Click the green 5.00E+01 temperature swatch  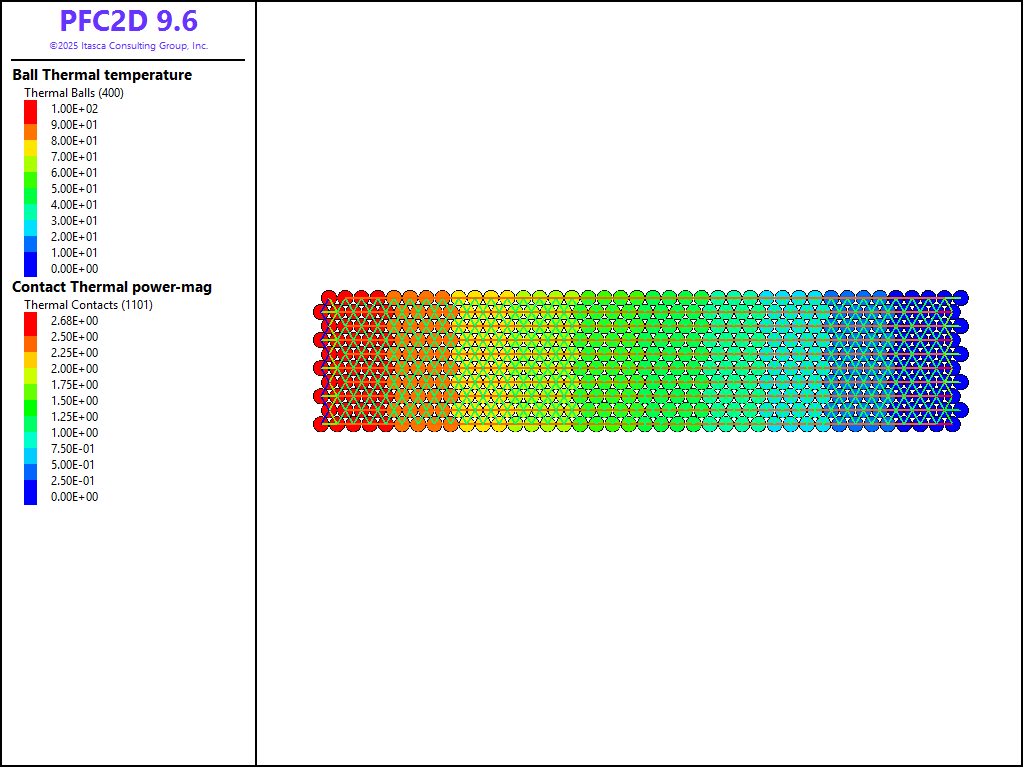click(x=31, y=189)
